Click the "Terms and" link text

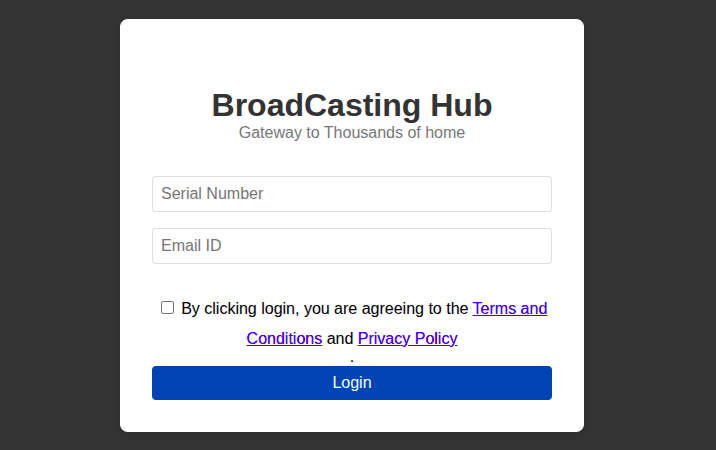pos(510,308)
